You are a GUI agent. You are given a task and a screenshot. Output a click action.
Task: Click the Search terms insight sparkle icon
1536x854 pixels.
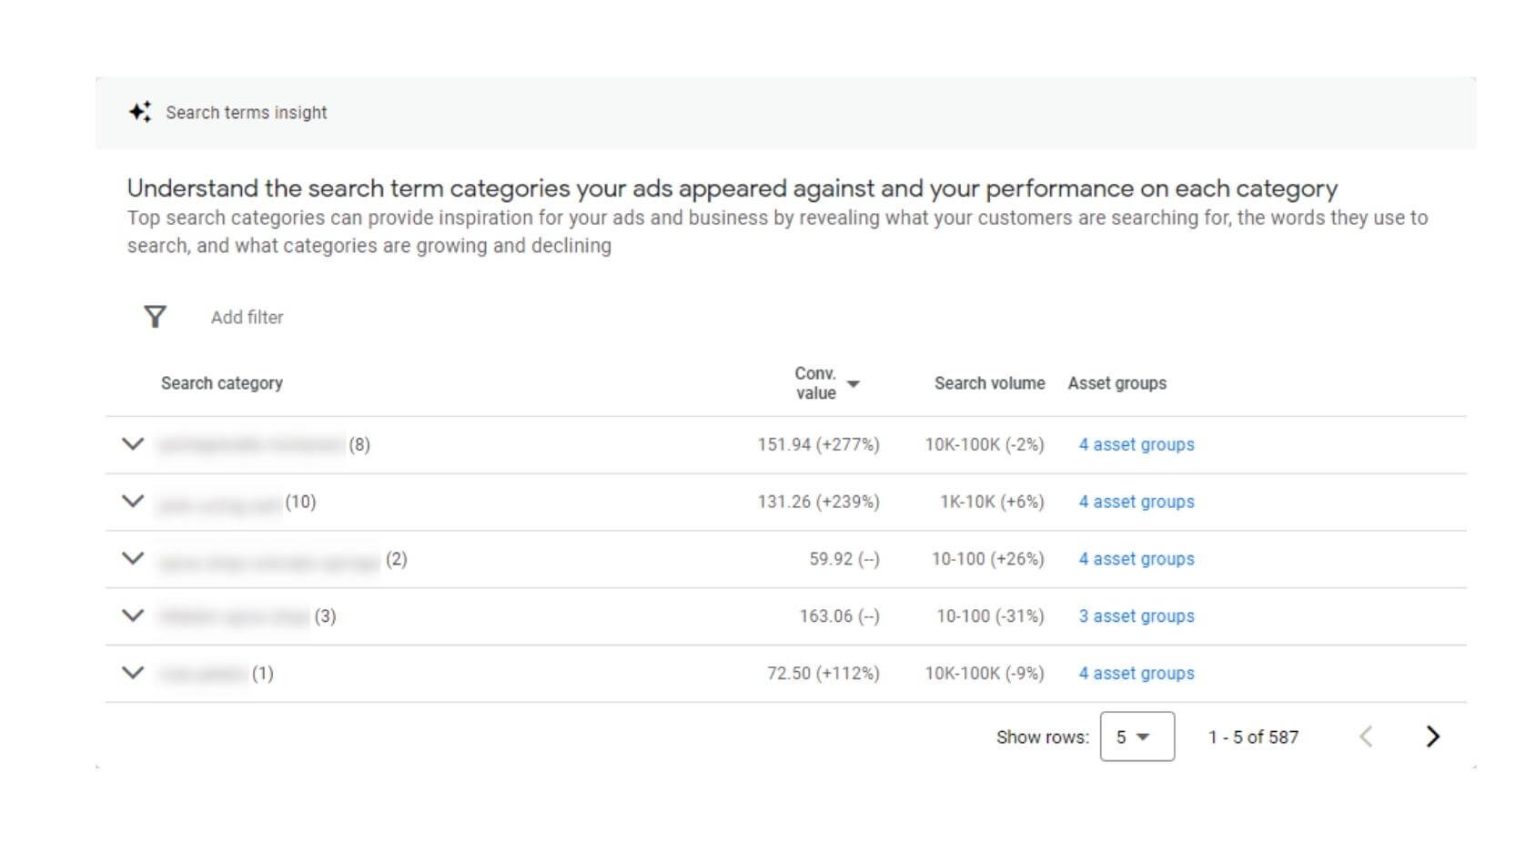click(140, 112)
